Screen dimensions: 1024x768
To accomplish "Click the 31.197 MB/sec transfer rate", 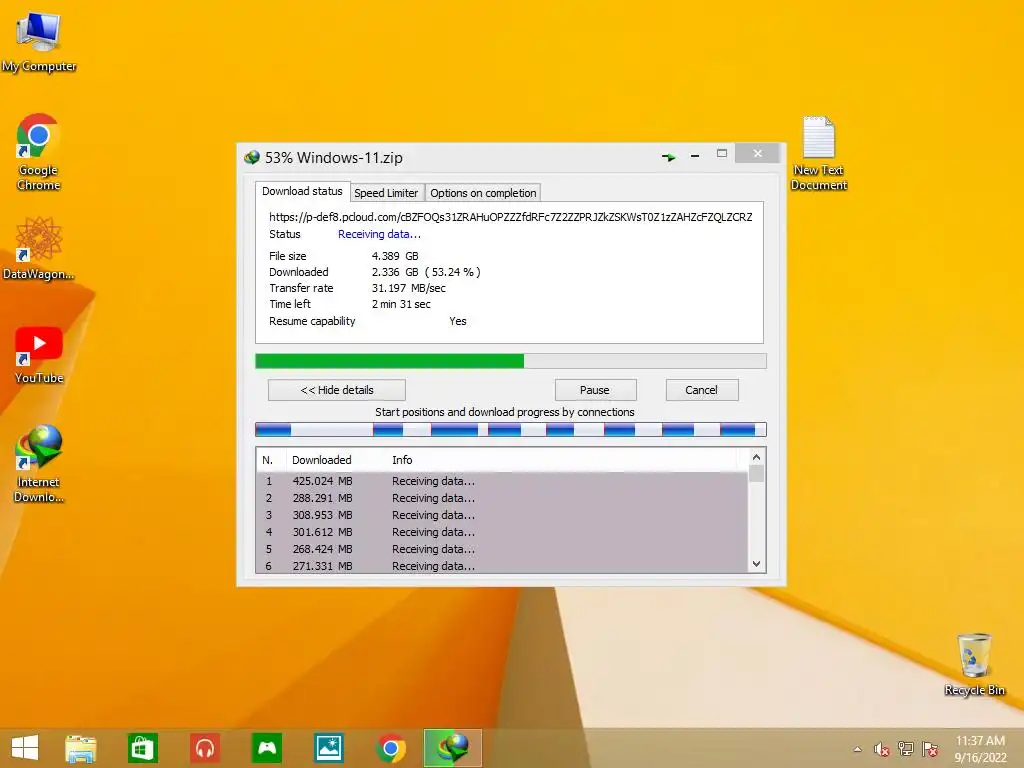I will (409, 288).
